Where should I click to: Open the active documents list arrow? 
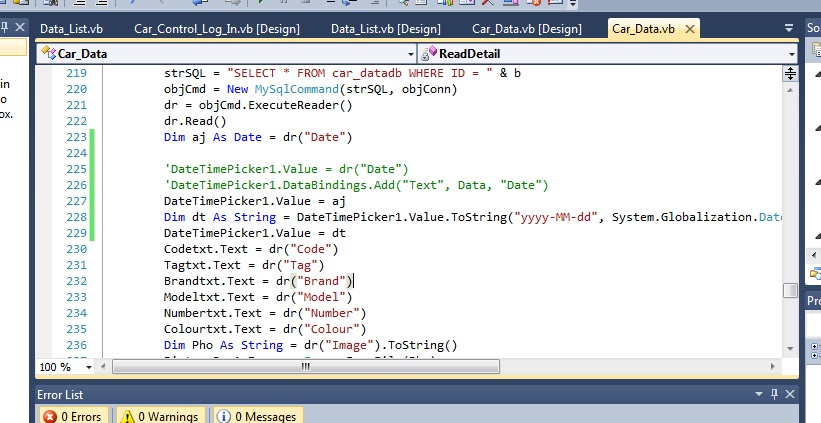[x=789, y=29]
